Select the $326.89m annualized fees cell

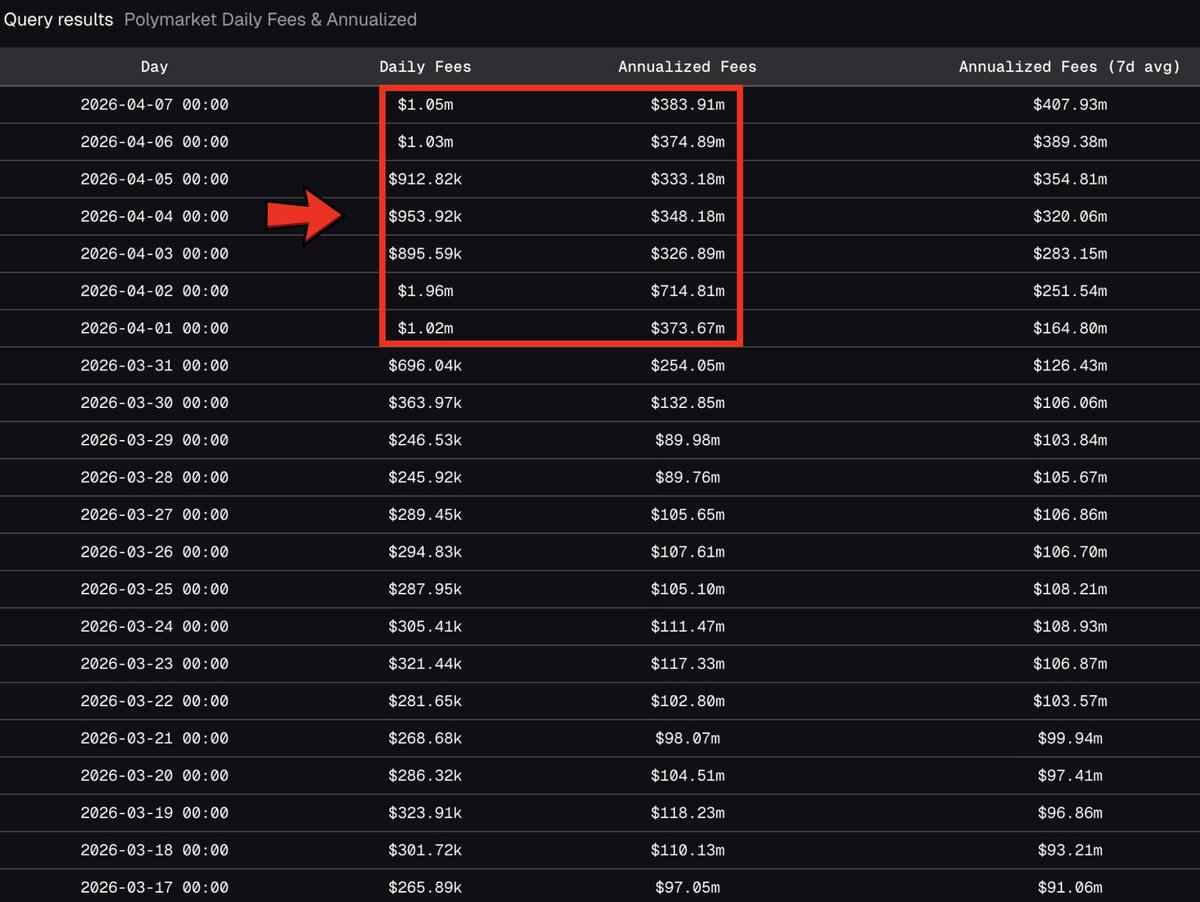pos(687,254)
